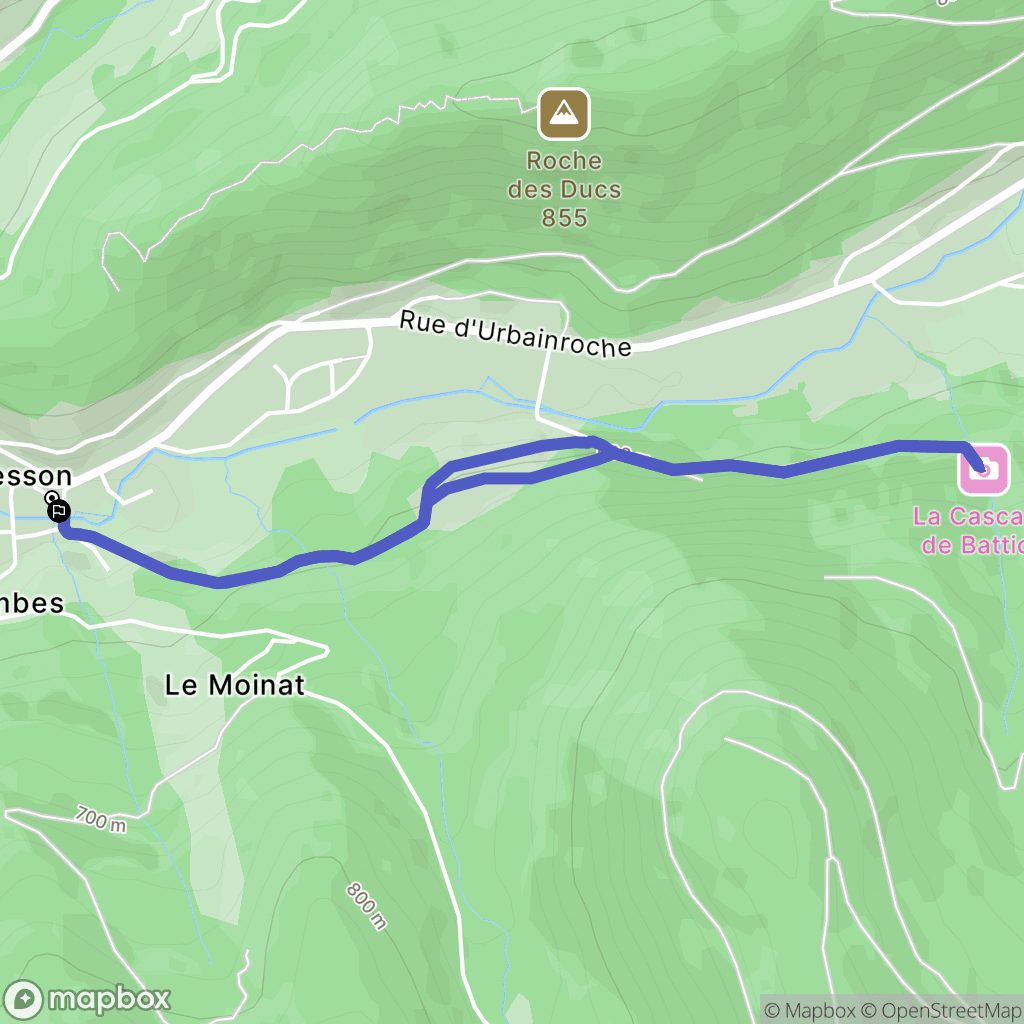1024x1024 pixels.
Task: Click the Mapbox logo icon
Action: point(24,1000)
